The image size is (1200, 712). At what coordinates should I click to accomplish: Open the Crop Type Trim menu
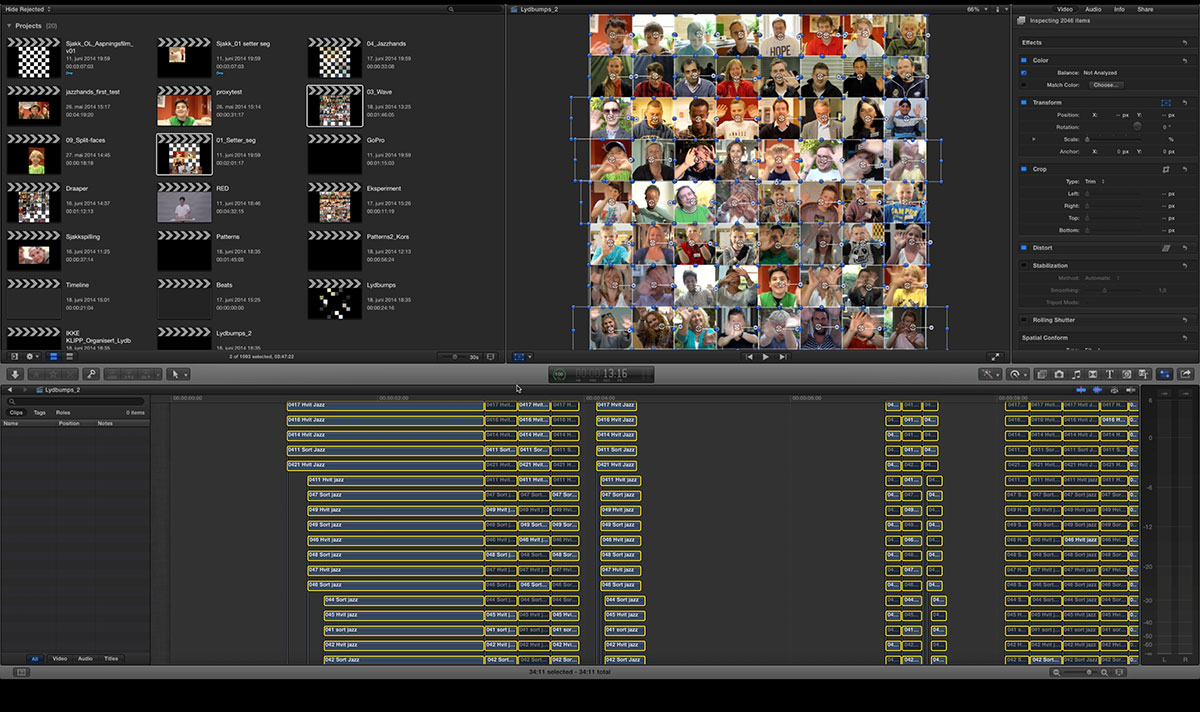click(1095, 181)
